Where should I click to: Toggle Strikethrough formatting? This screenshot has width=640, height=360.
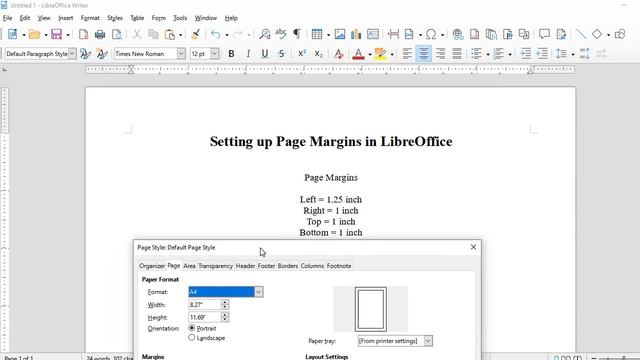(281, 54)
